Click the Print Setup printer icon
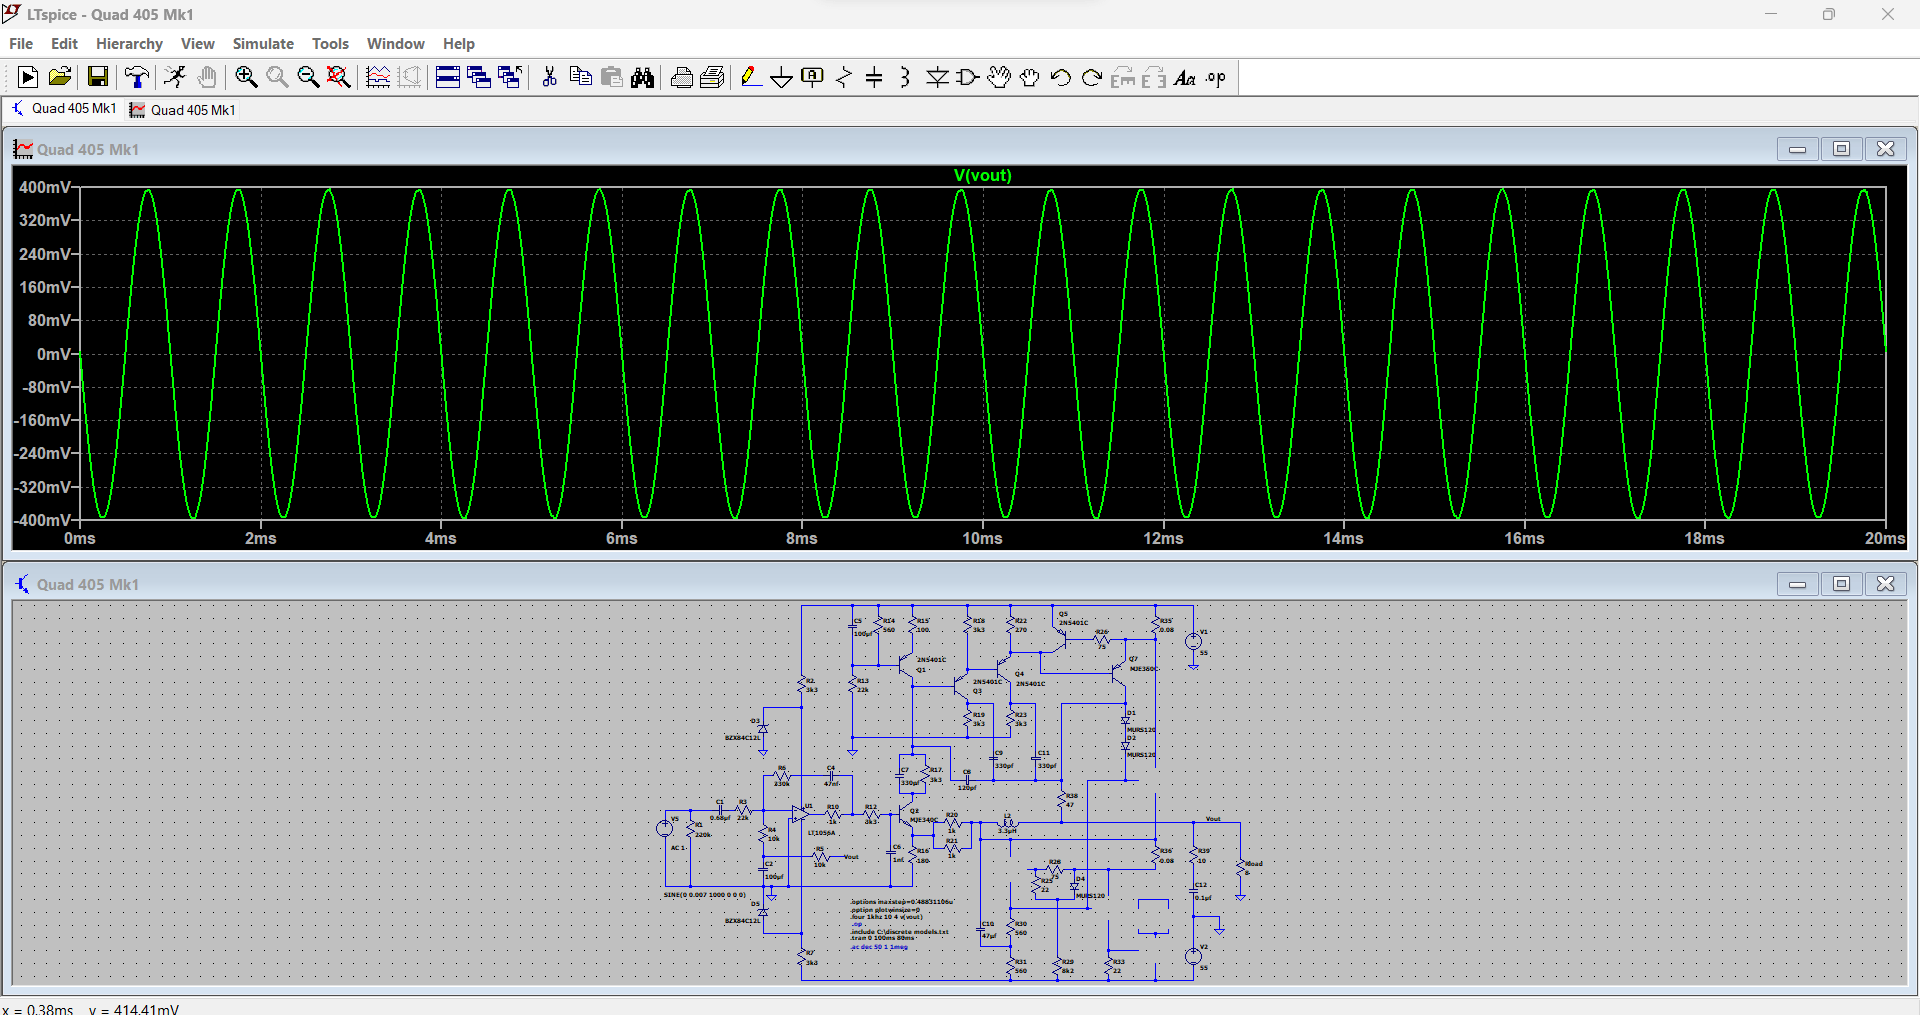Image resolution: width=1920 pixels, height=1015 pixels. (x=681, y=77)
